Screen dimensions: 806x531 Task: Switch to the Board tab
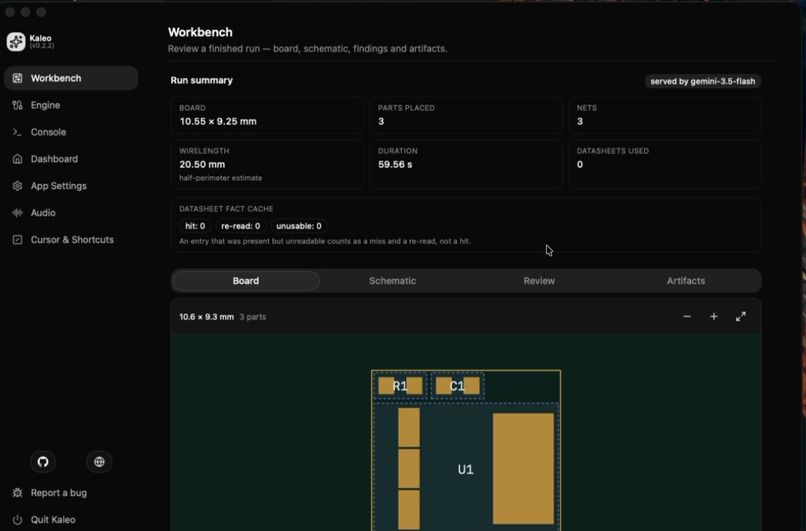246,281
